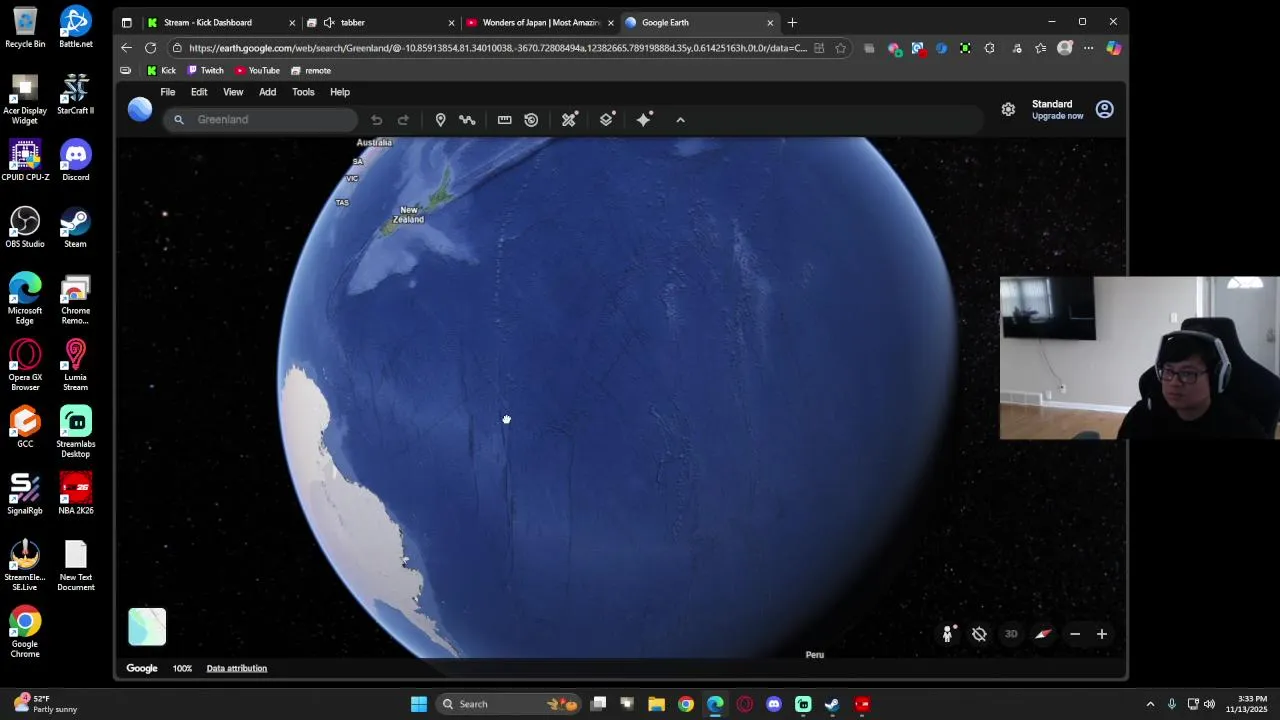Open the View menu in Google Earth
Image resolution: width=1280 pixels, height=720 pixels.
pyautogui.click(x=233, y=92)
